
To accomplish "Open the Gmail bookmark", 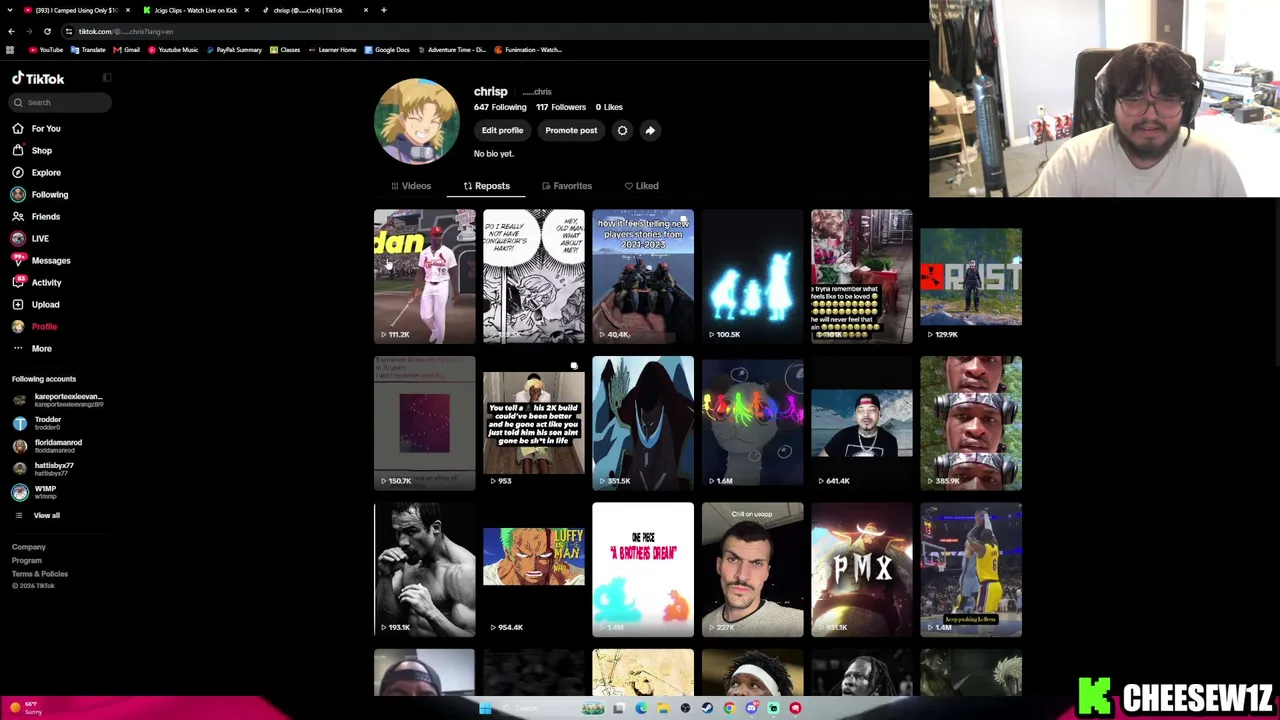I will 127,49.
